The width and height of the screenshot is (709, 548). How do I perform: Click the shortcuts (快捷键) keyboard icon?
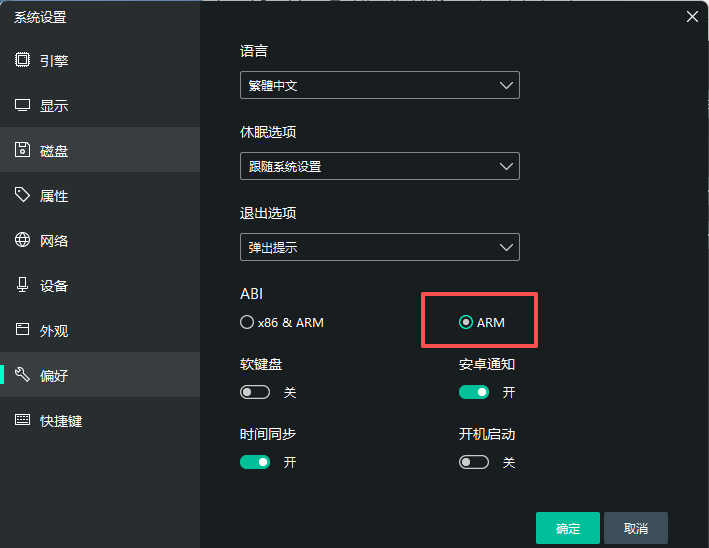tap(22, 420)
